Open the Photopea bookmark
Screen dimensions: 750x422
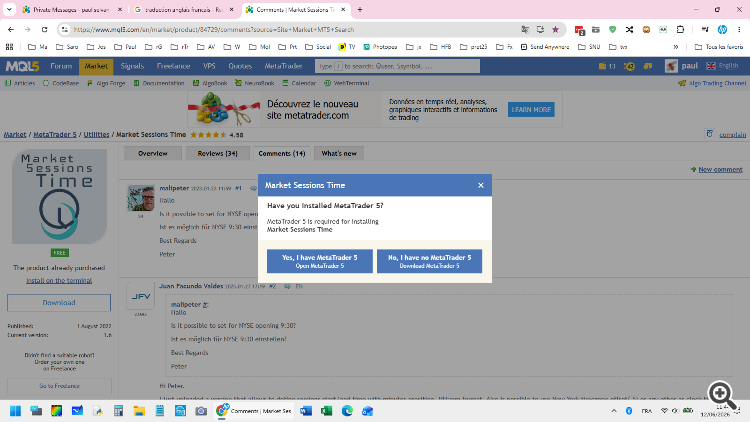tap(380, 47)
